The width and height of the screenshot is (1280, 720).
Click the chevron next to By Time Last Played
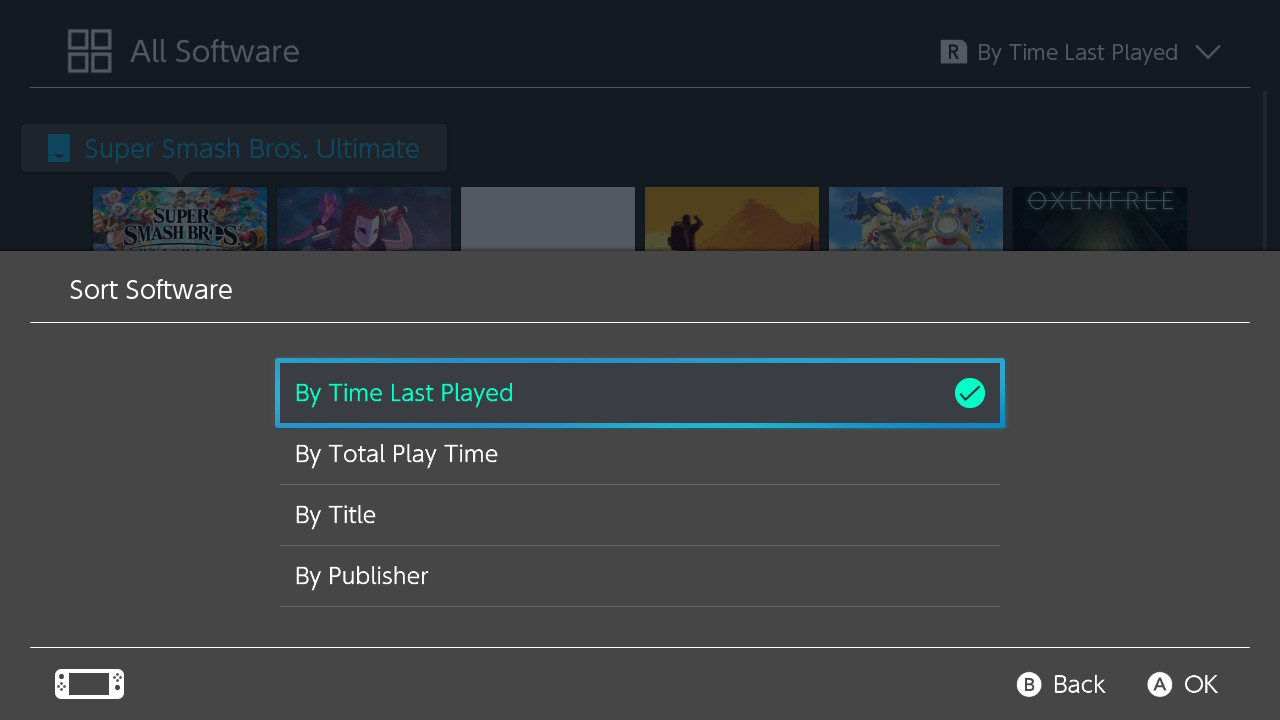pyautogui.click(x=1208, y=52)
